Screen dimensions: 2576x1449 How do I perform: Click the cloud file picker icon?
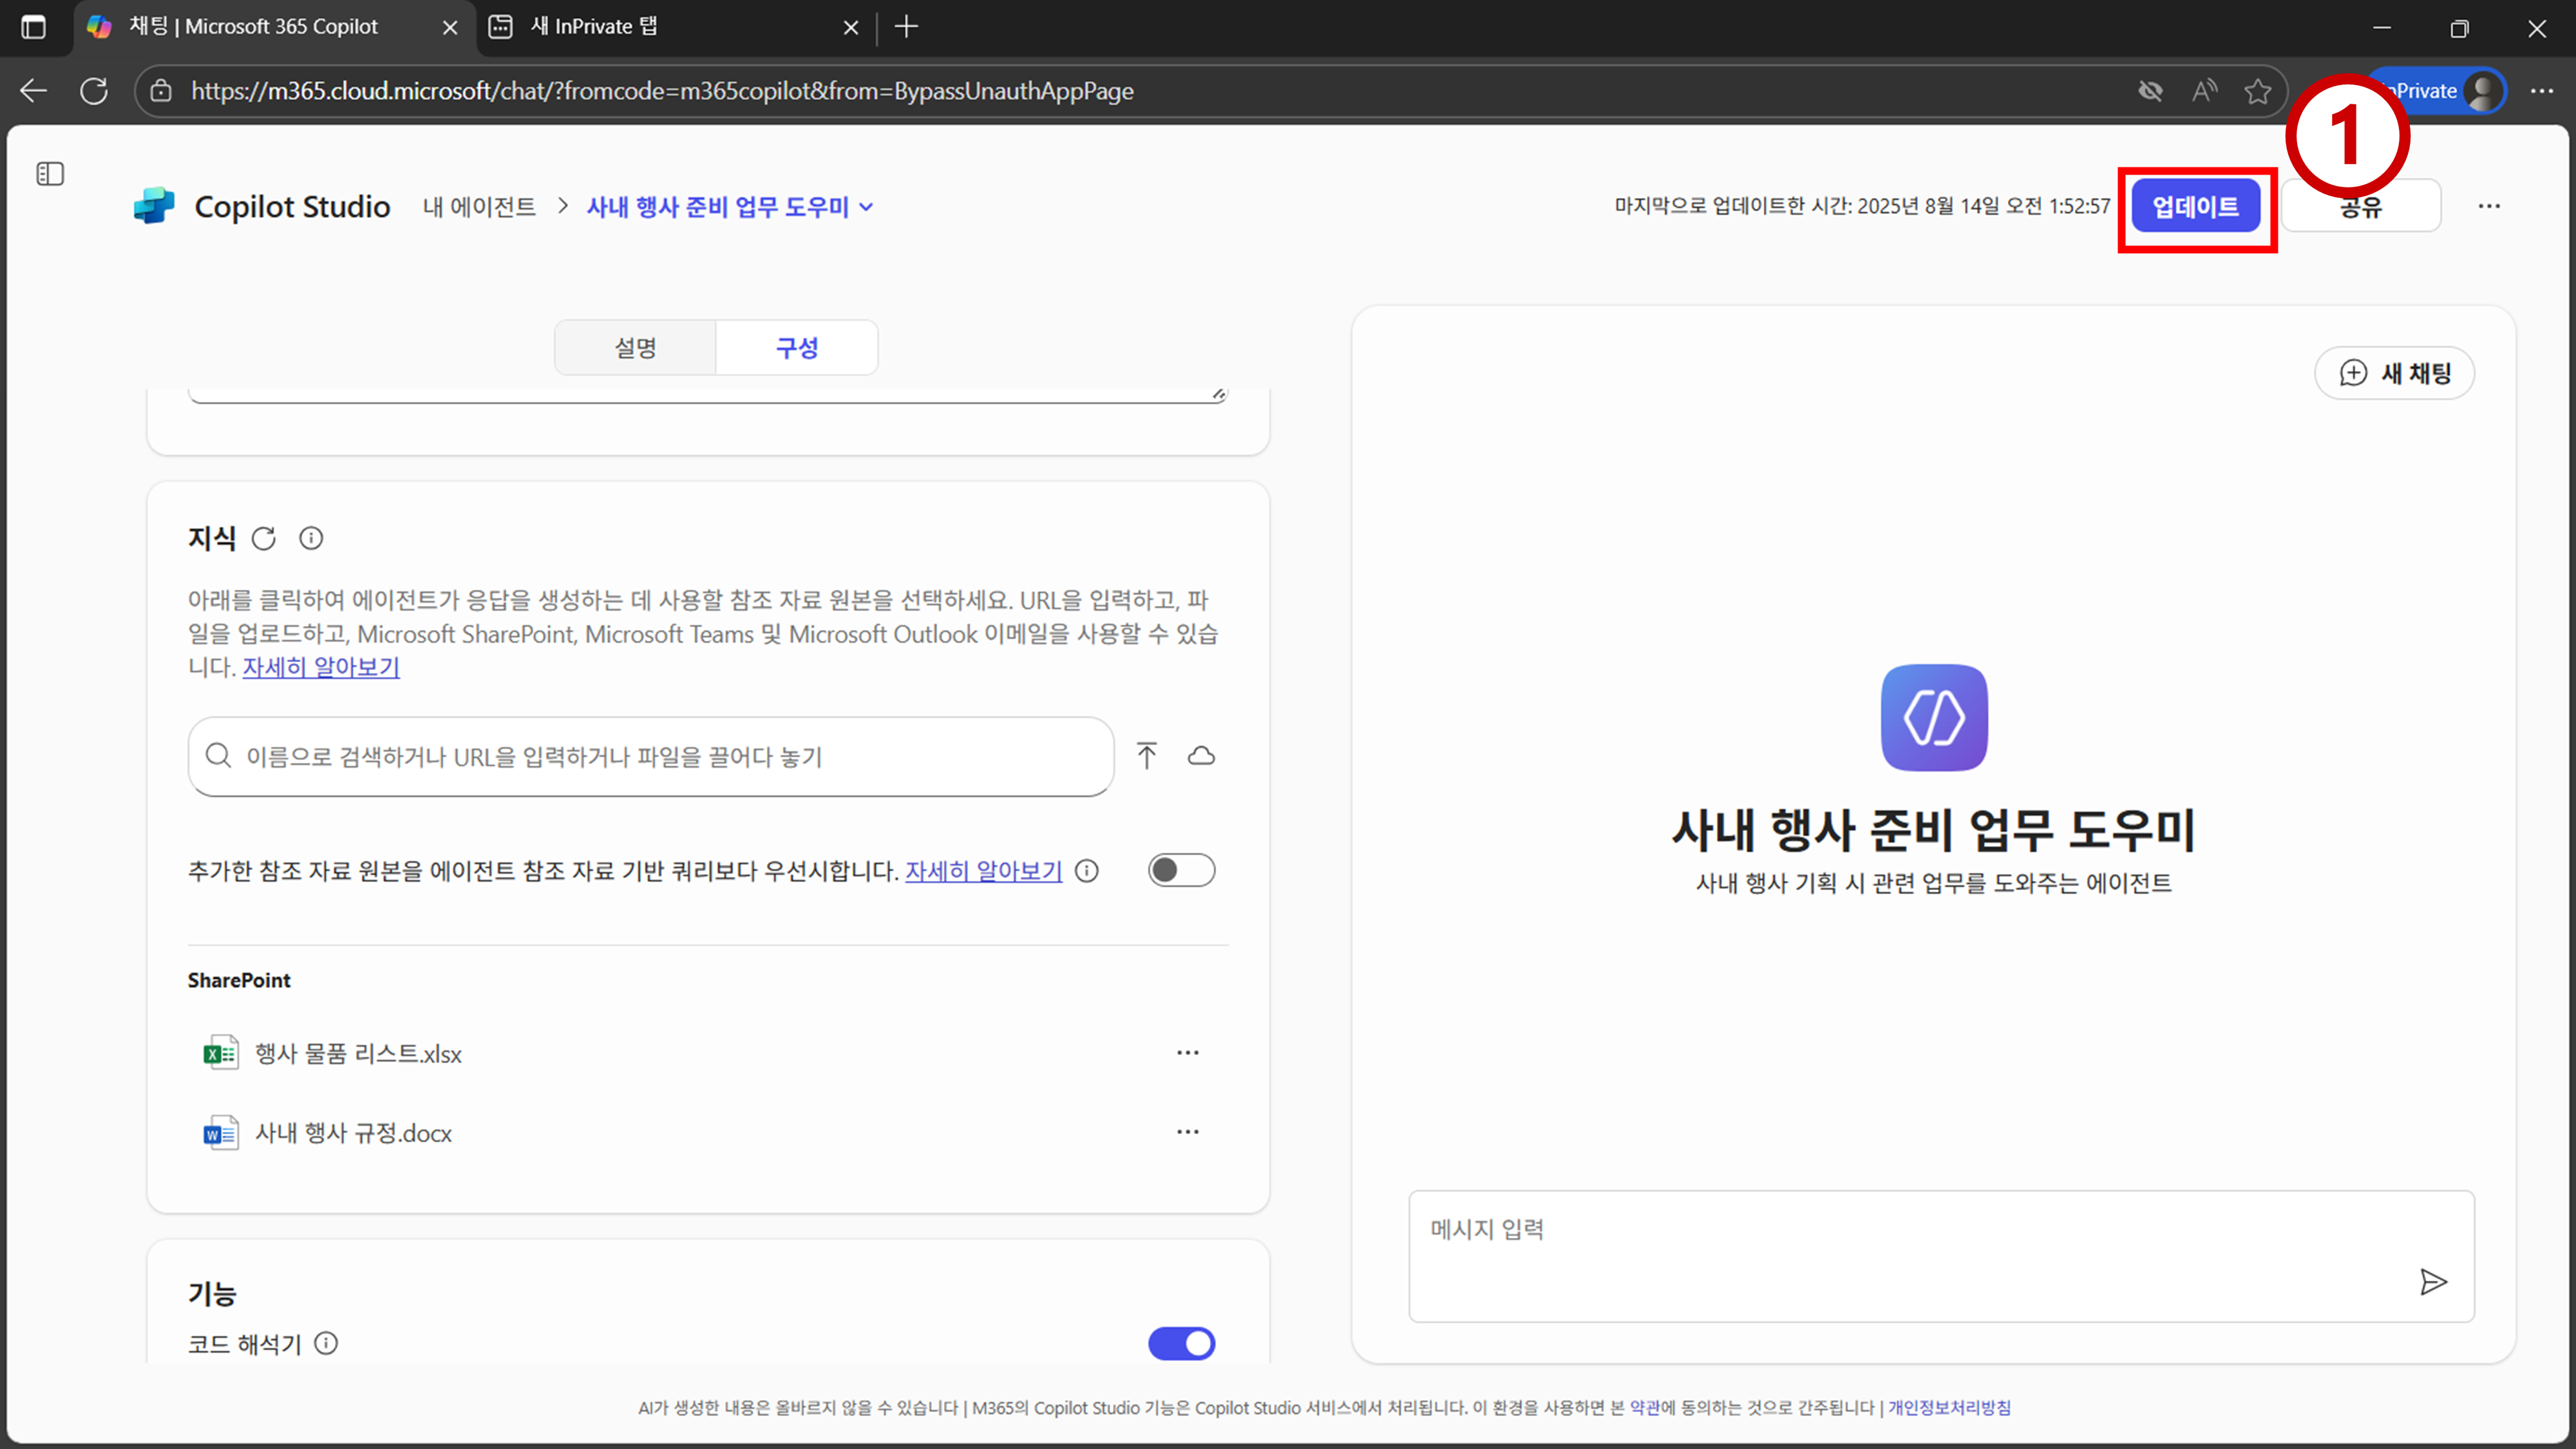coord(1201,756)
